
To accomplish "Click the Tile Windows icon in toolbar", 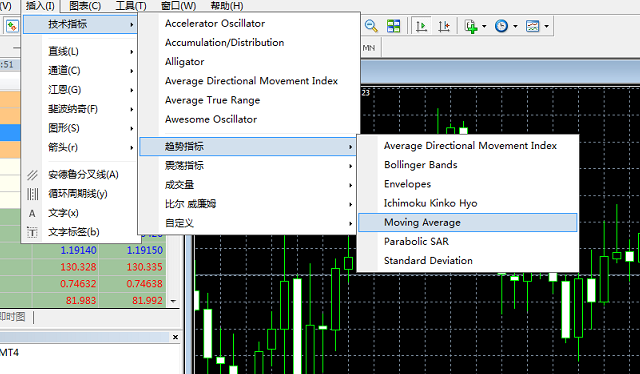I will tap(393, 26).
